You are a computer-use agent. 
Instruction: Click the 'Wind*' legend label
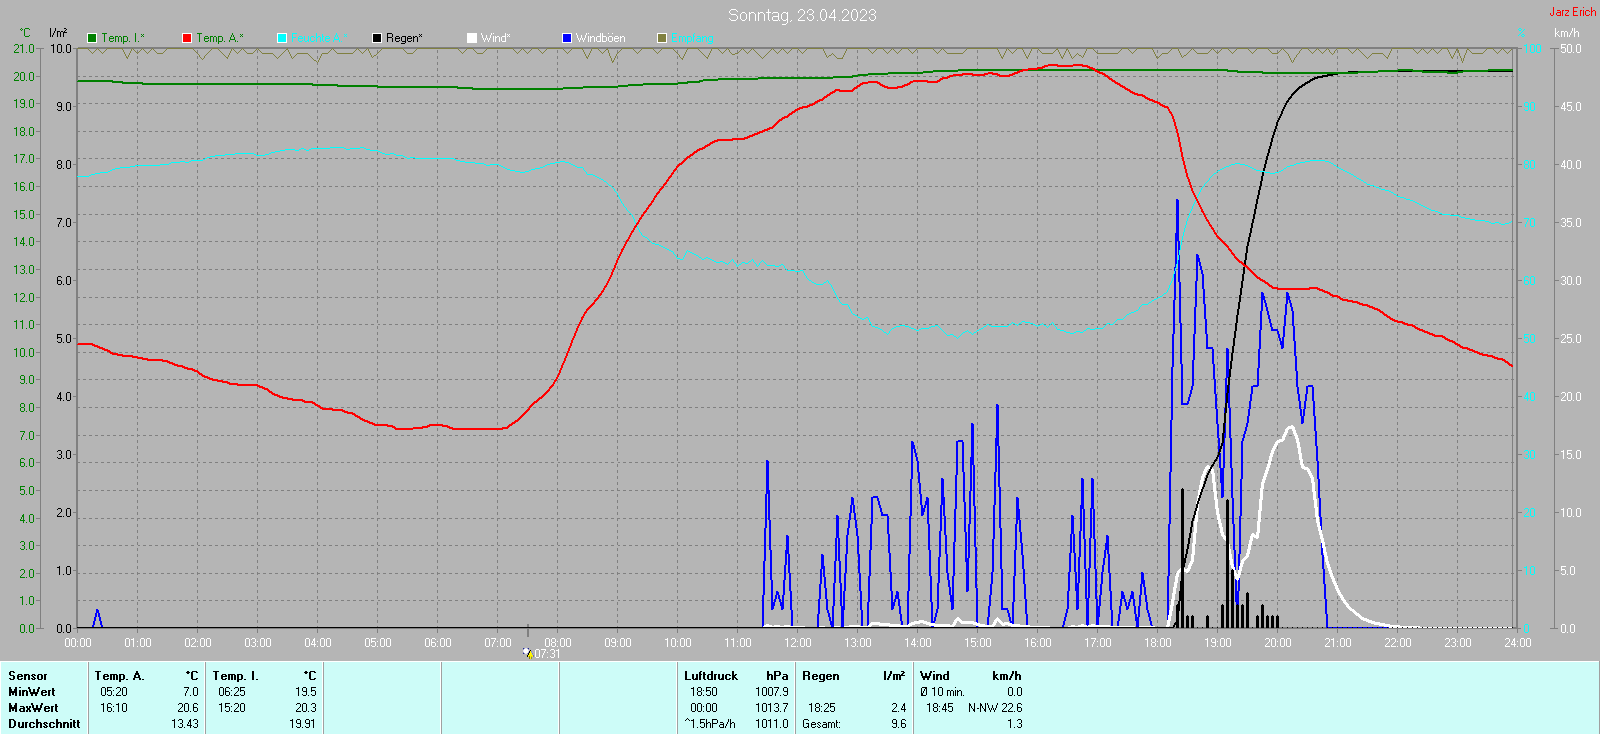(x=496, y=38)
